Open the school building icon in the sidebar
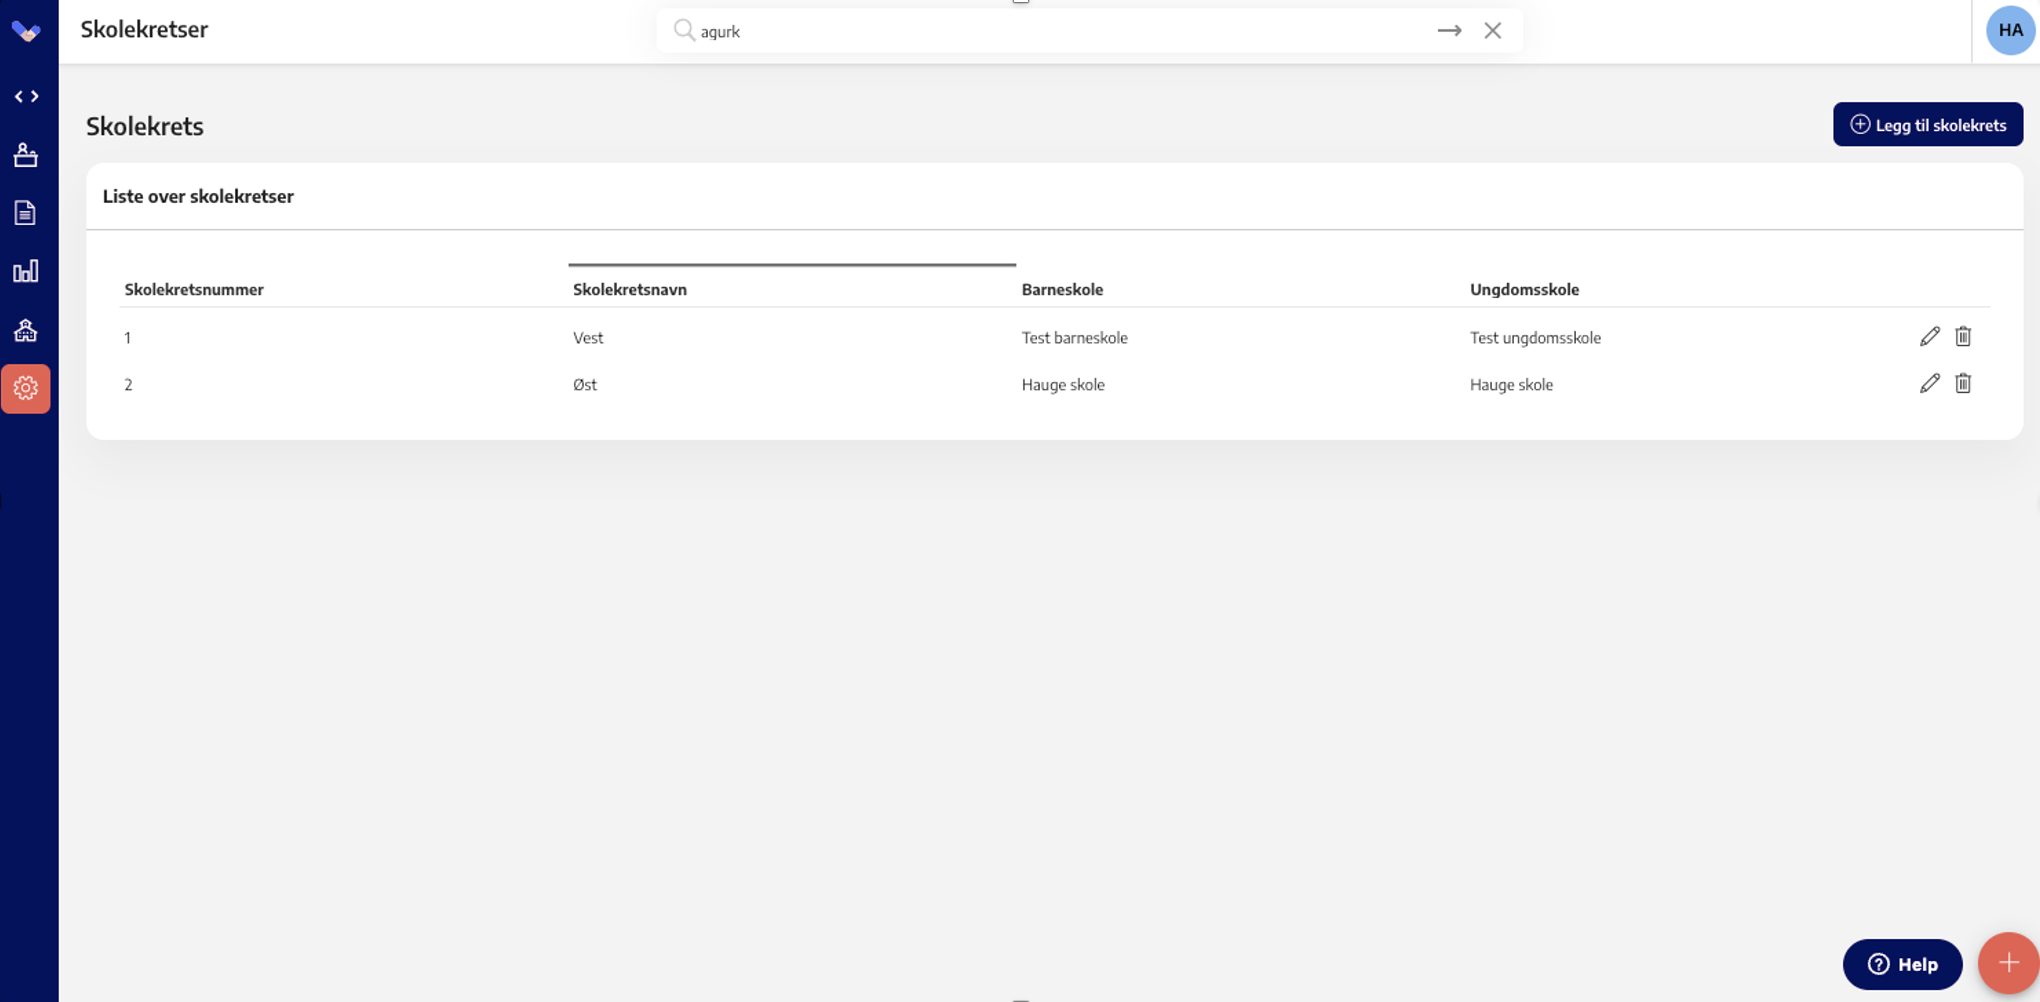Viewport: 2040px width, 1002px height. pos(26,330)
